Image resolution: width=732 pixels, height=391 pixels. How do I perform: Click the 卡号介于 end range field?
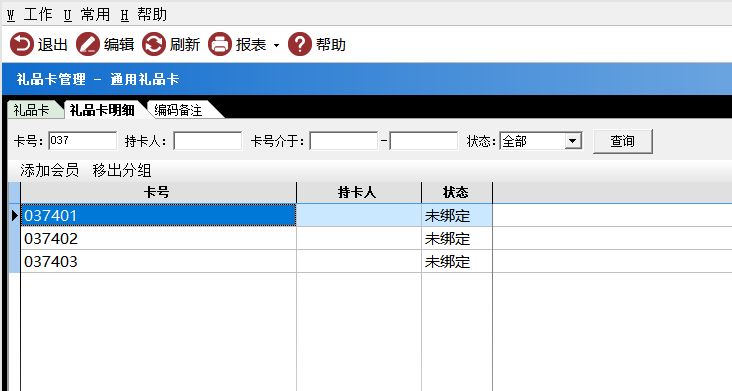coord(424,140)
